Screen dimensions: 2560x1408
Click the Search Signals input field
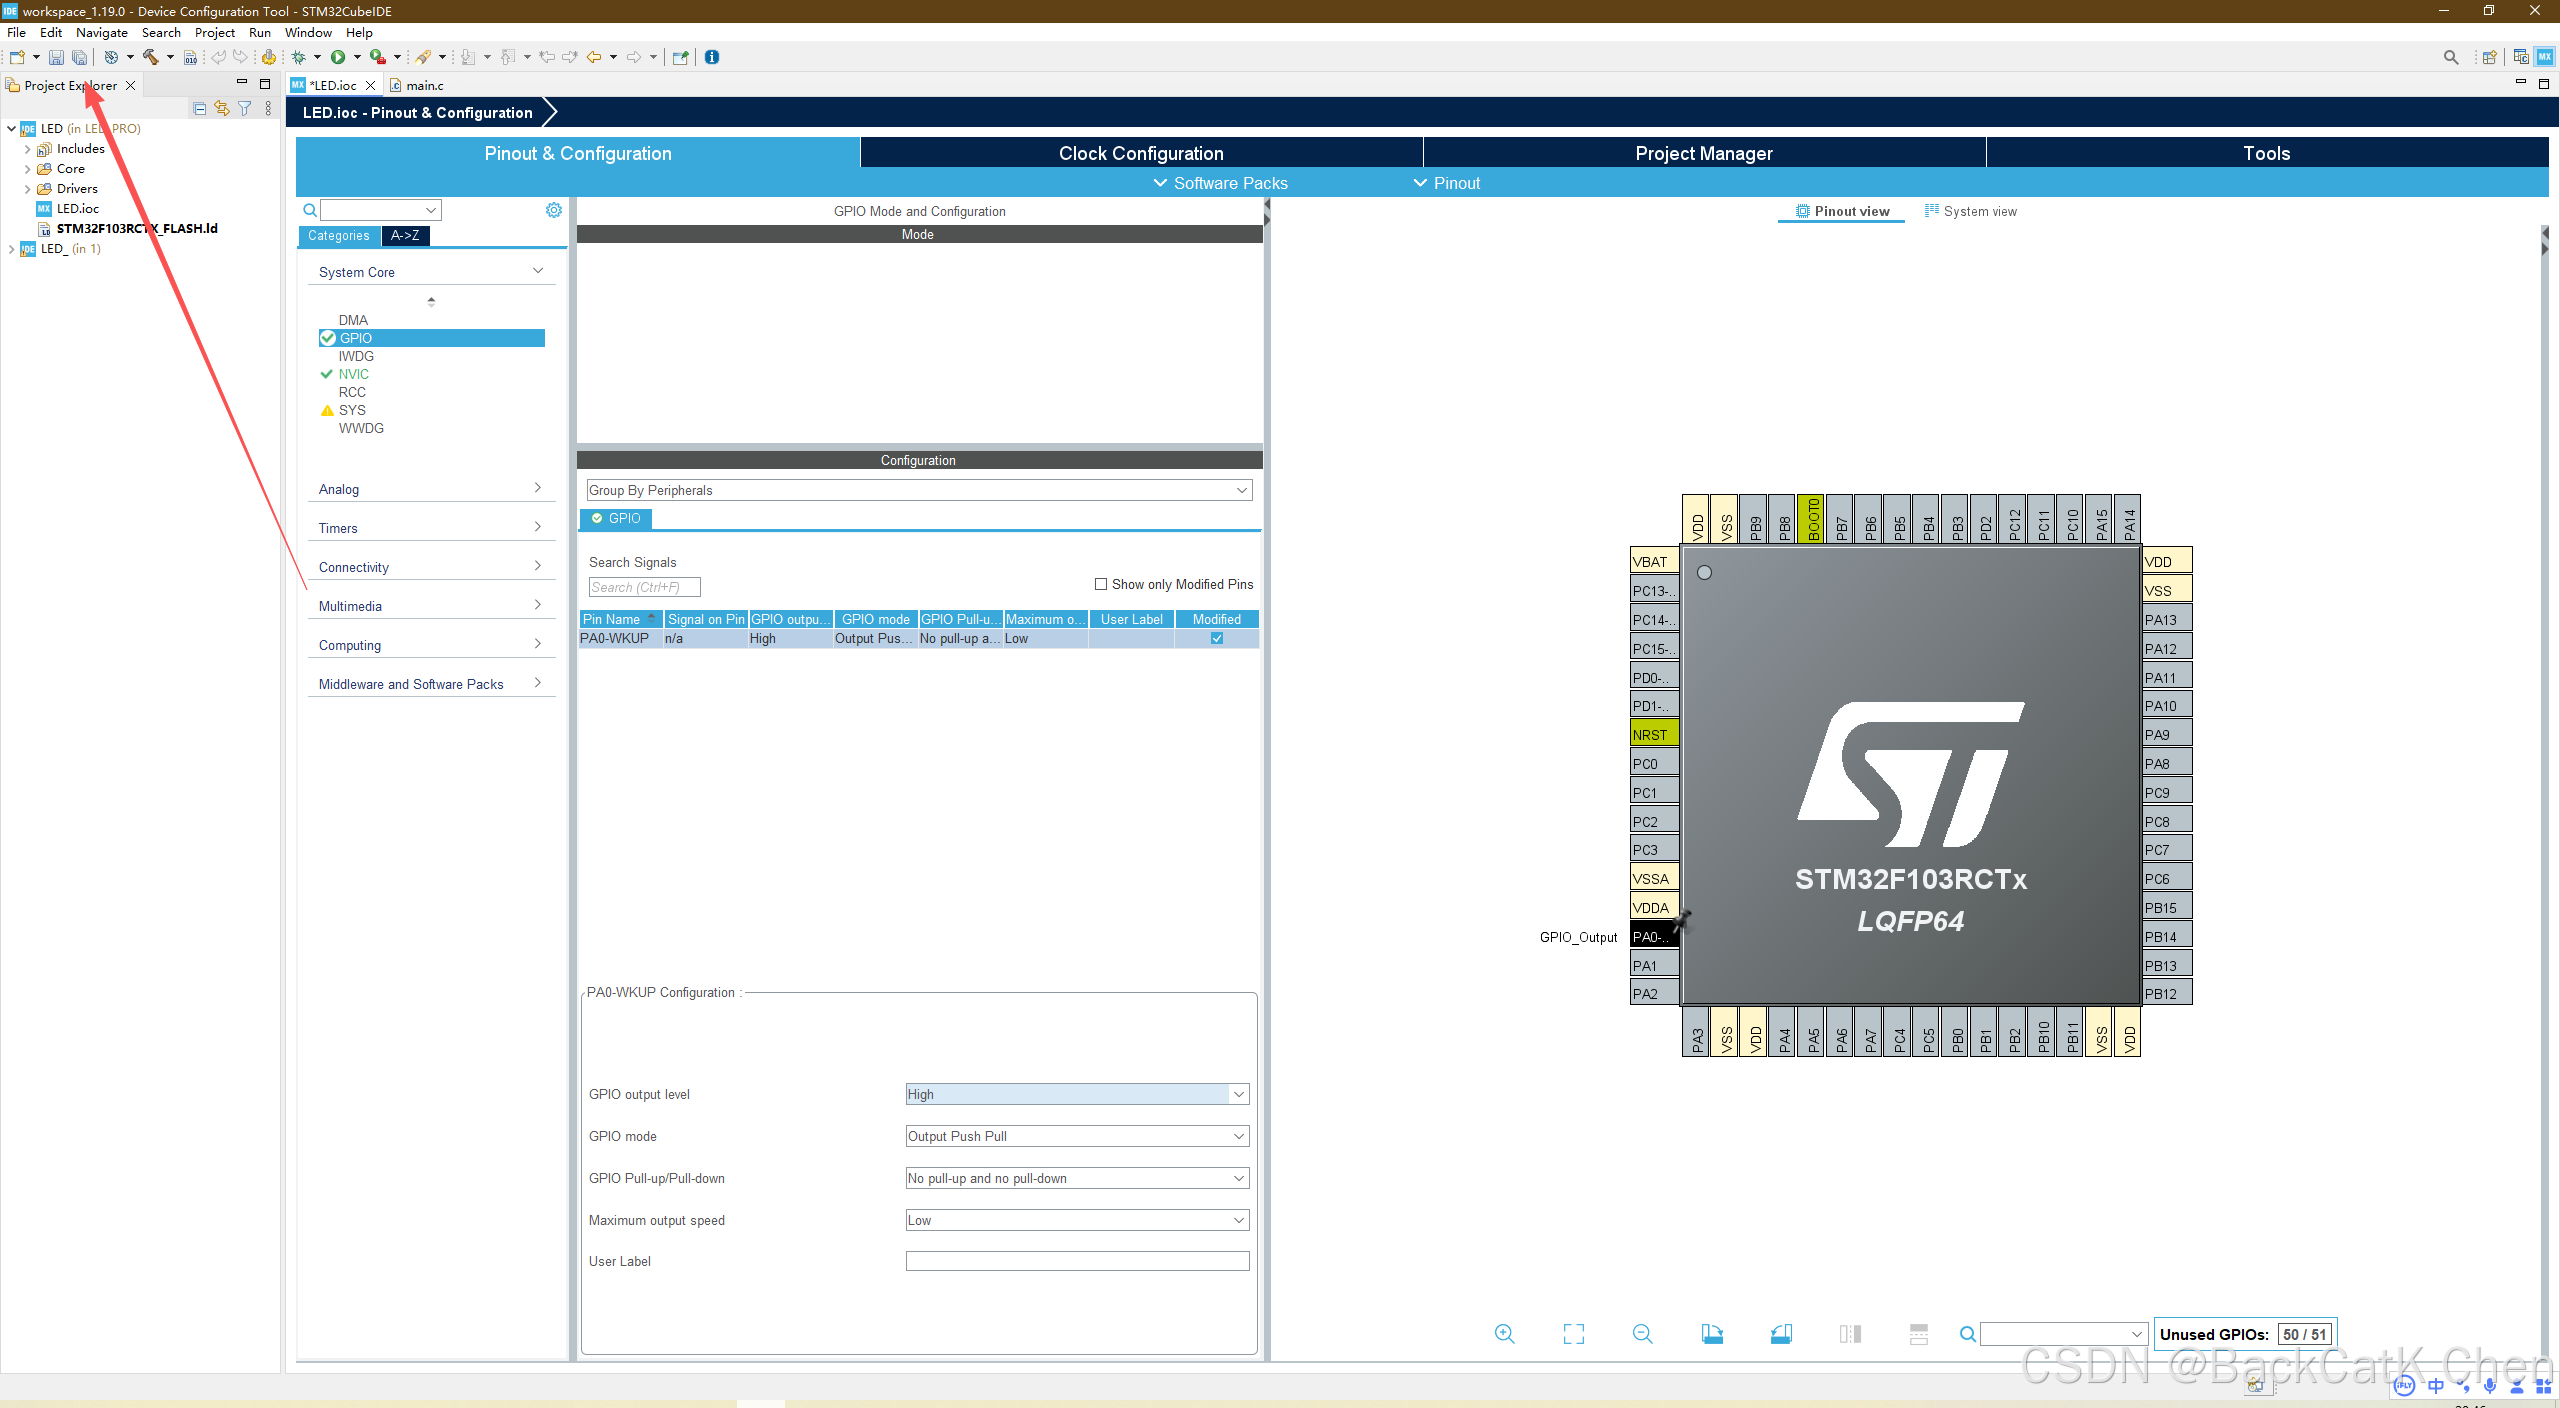click(644, 587)
